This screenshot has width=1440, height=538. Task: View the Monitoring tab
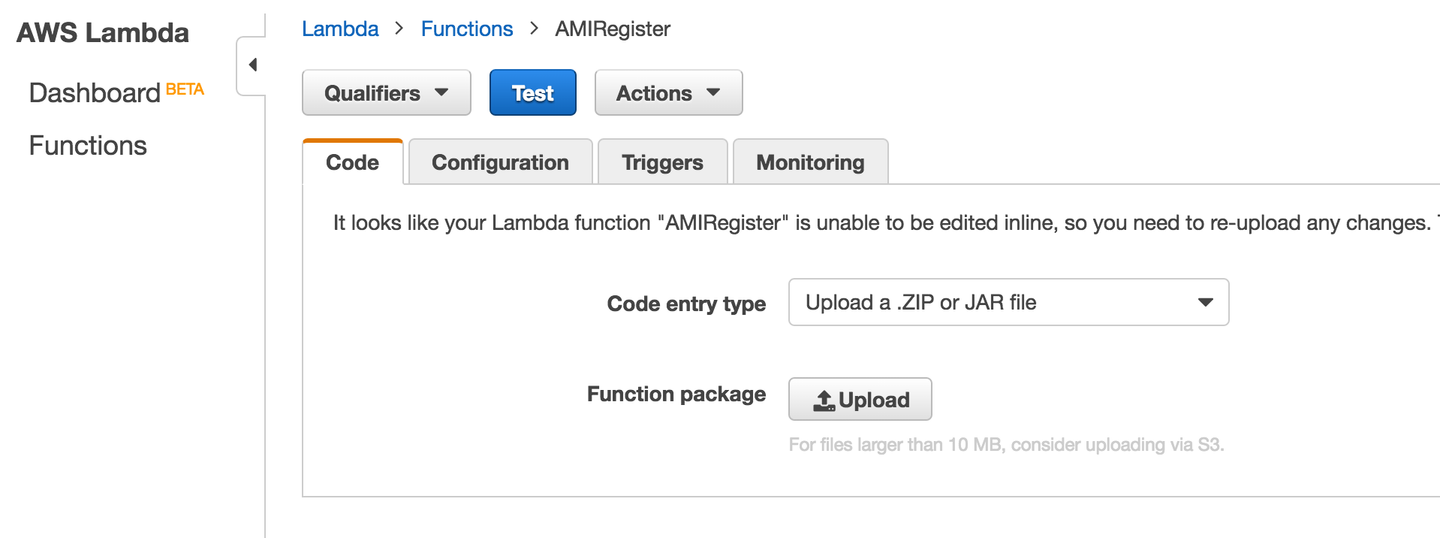point(810,163)
